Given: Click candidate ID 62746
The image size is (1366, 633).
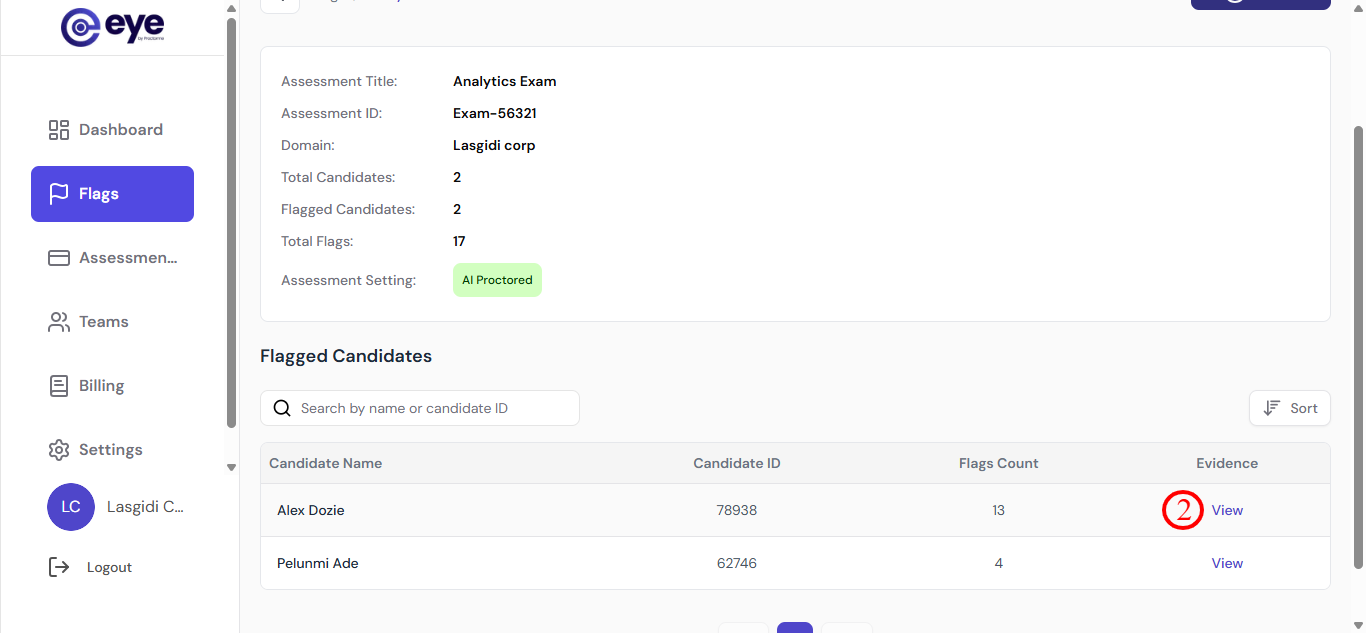Looking at the screenshot, I should (737, 563).
